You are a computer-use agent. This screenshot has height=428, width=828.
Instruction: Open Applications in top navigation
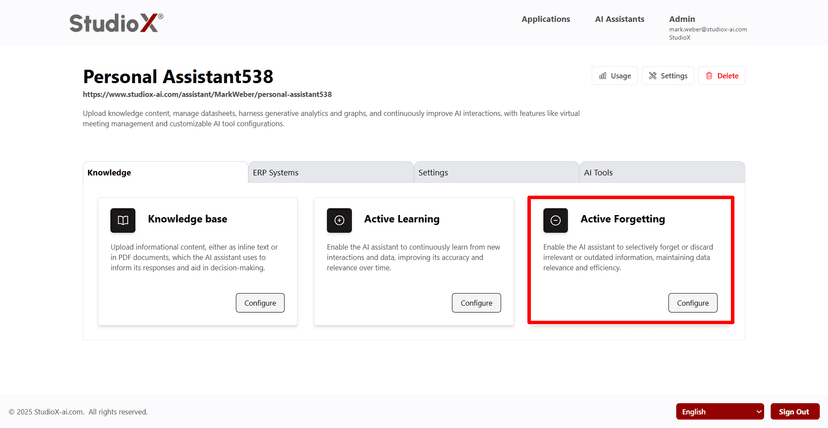click(546, 19)
